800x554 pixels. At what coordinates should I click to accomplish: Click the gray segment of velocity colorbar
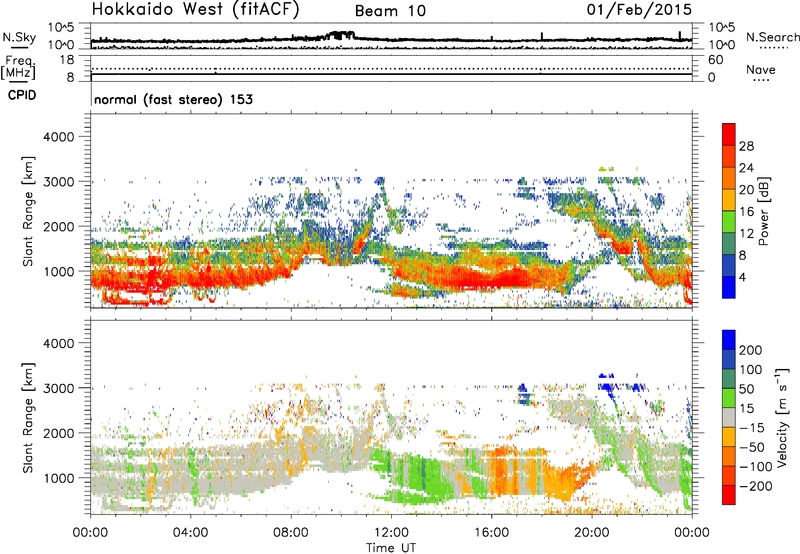pos(729,417)
